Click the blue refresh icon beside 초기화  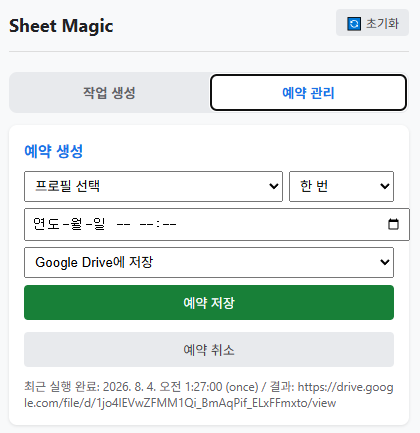tap(354, 24)
